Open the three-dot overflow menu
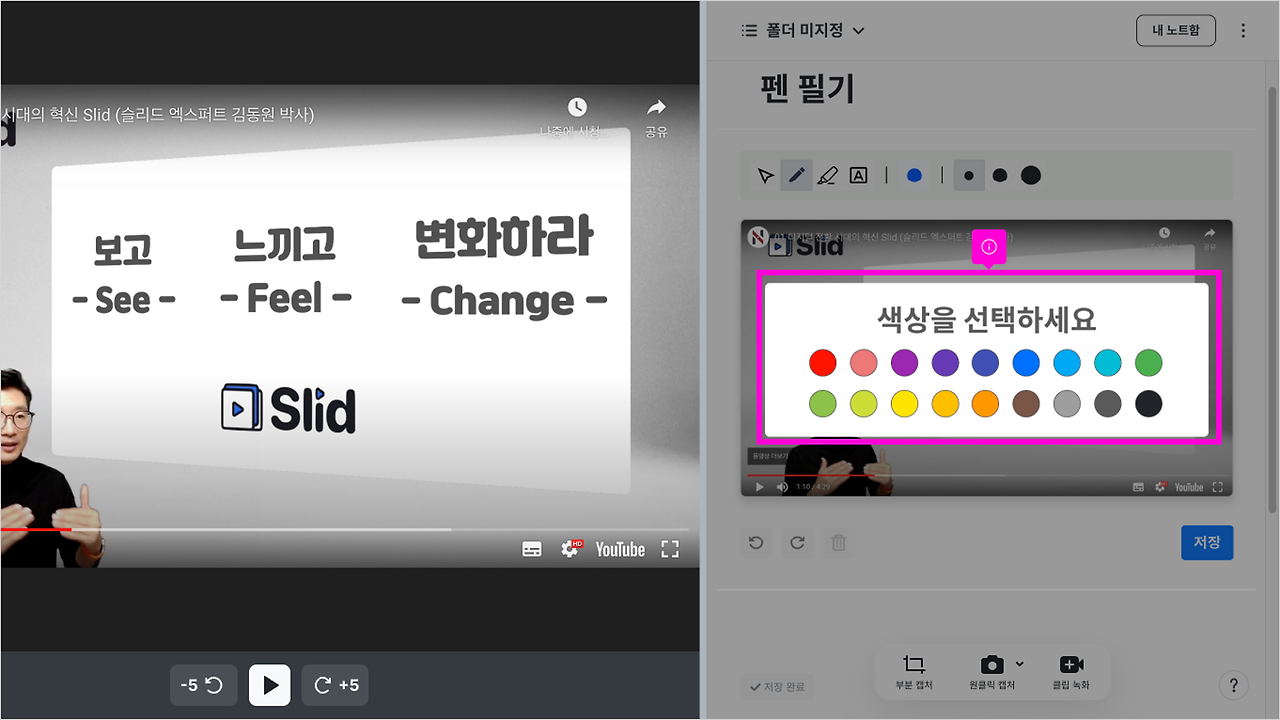The width and height of the screenshot is (1280, 720). click(x=1243, y=30)
